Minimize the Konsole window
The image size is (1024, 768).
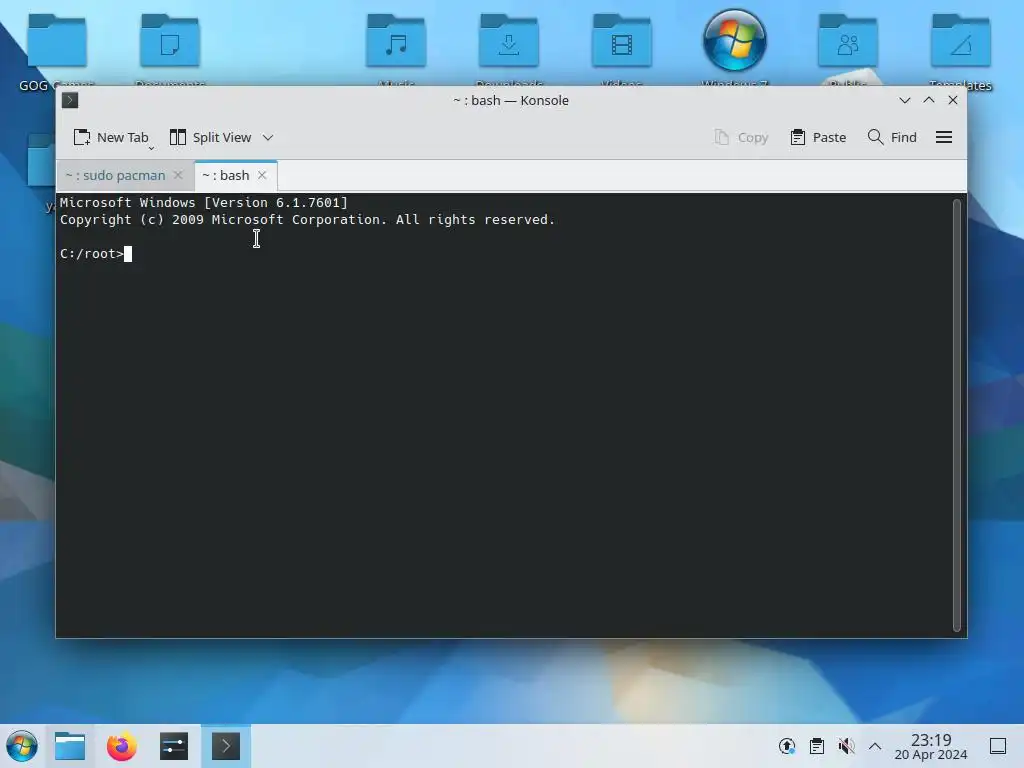click(x=904, y=100)
